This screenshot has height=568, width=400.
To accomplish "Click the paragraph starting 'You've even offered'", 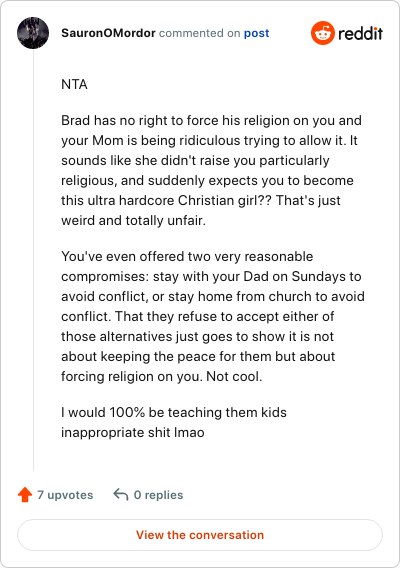I will click(x=212, y=316).
